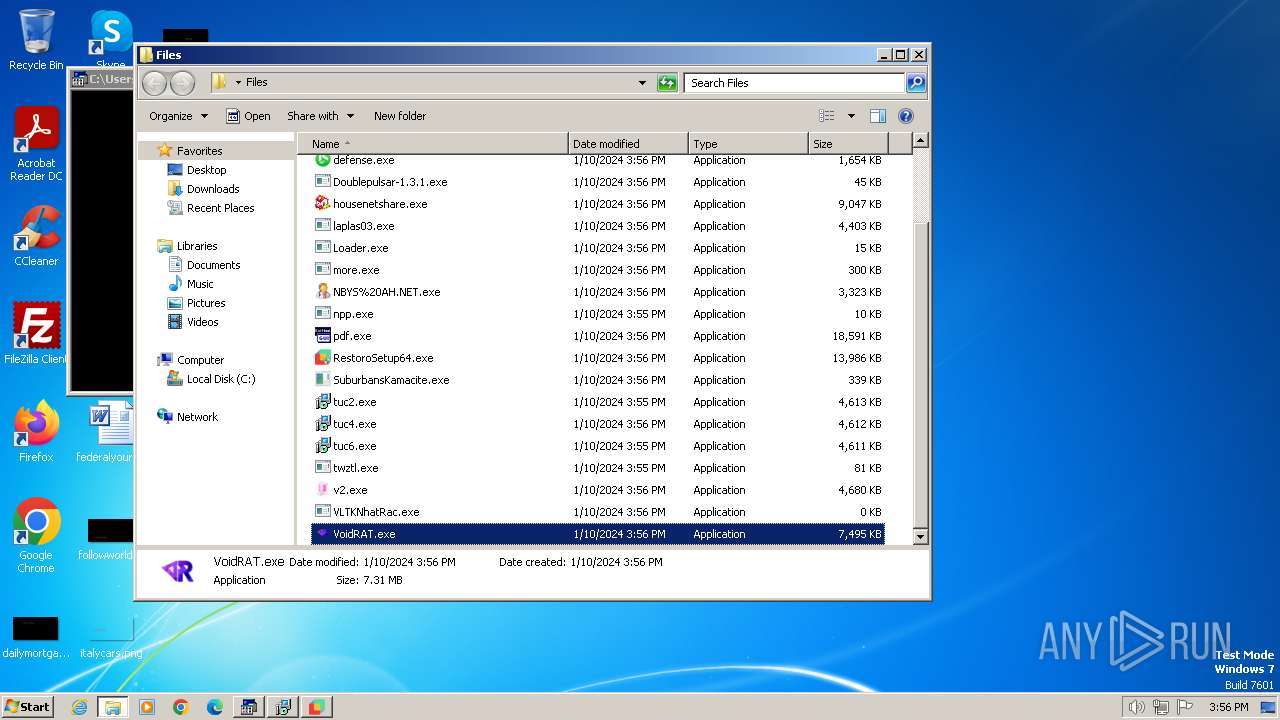
Task: Select Doublepulsar-1.3.1.exe in the list
Action: (x=390, y=182)
